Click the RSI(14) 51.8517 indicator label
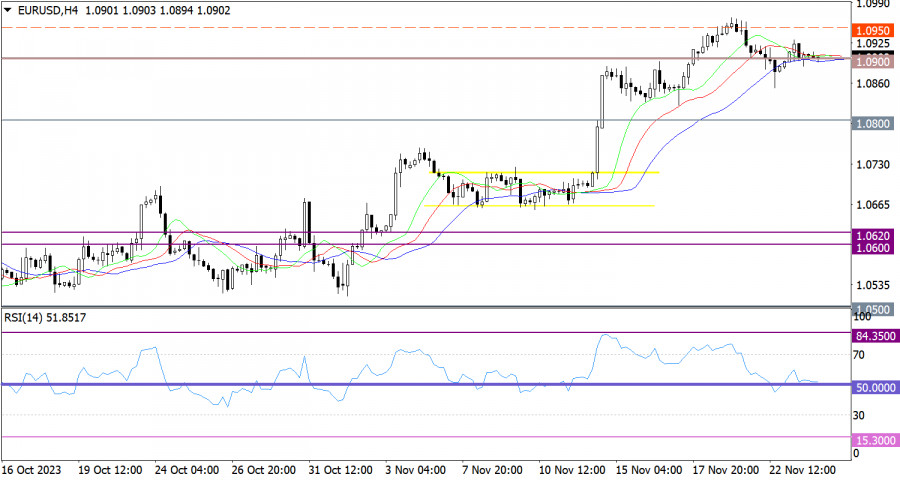The height and width of the screenshot is (480, 900). tap(45, 317)
